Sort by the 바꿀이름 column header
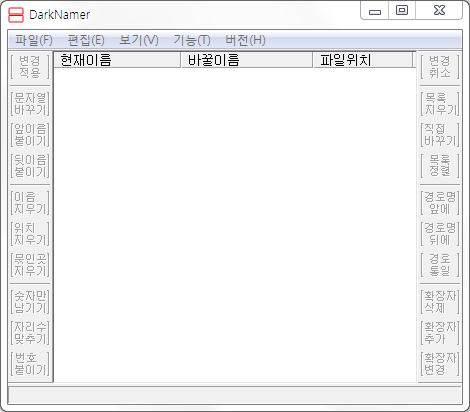 tap(247, 60)
